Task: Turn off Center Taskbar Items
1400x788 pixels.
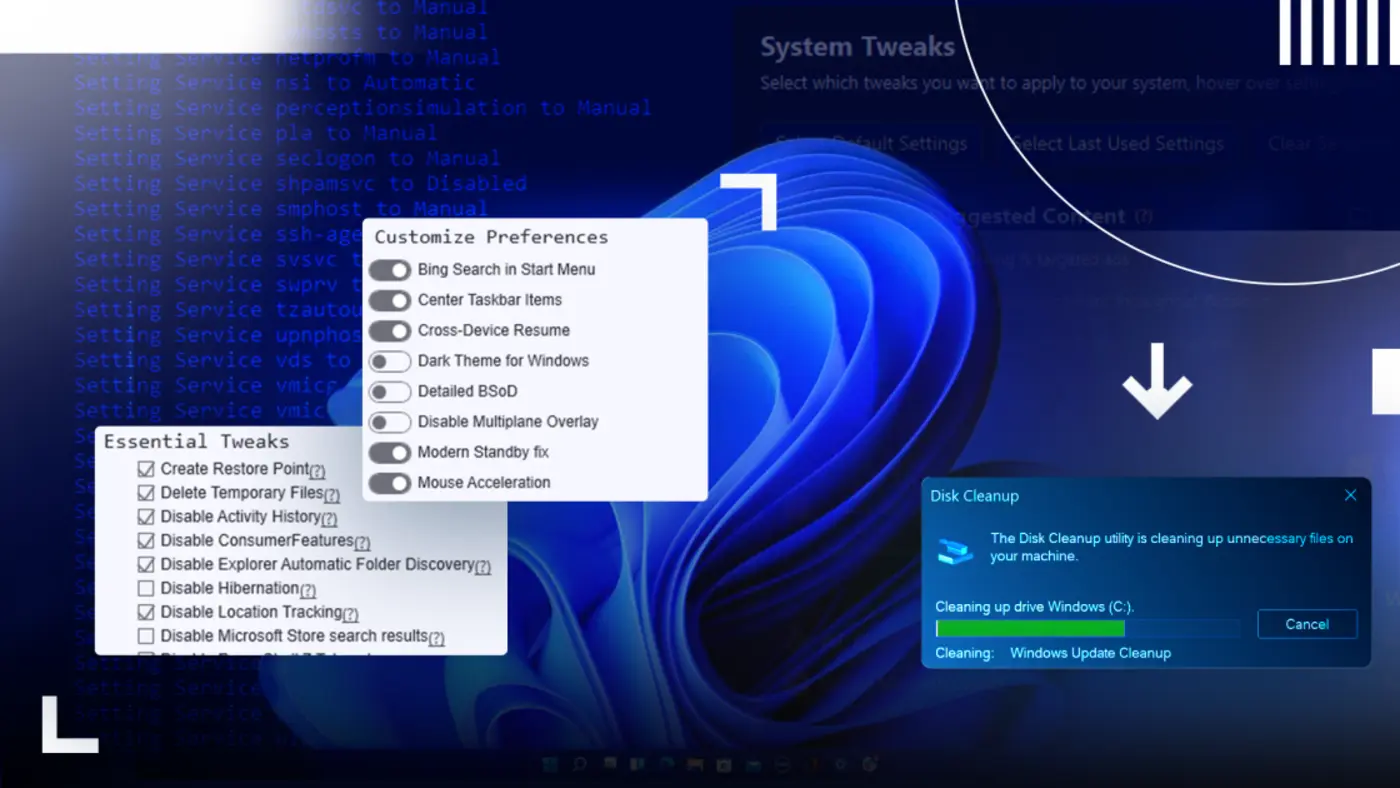Action: (x=390, y=300)
